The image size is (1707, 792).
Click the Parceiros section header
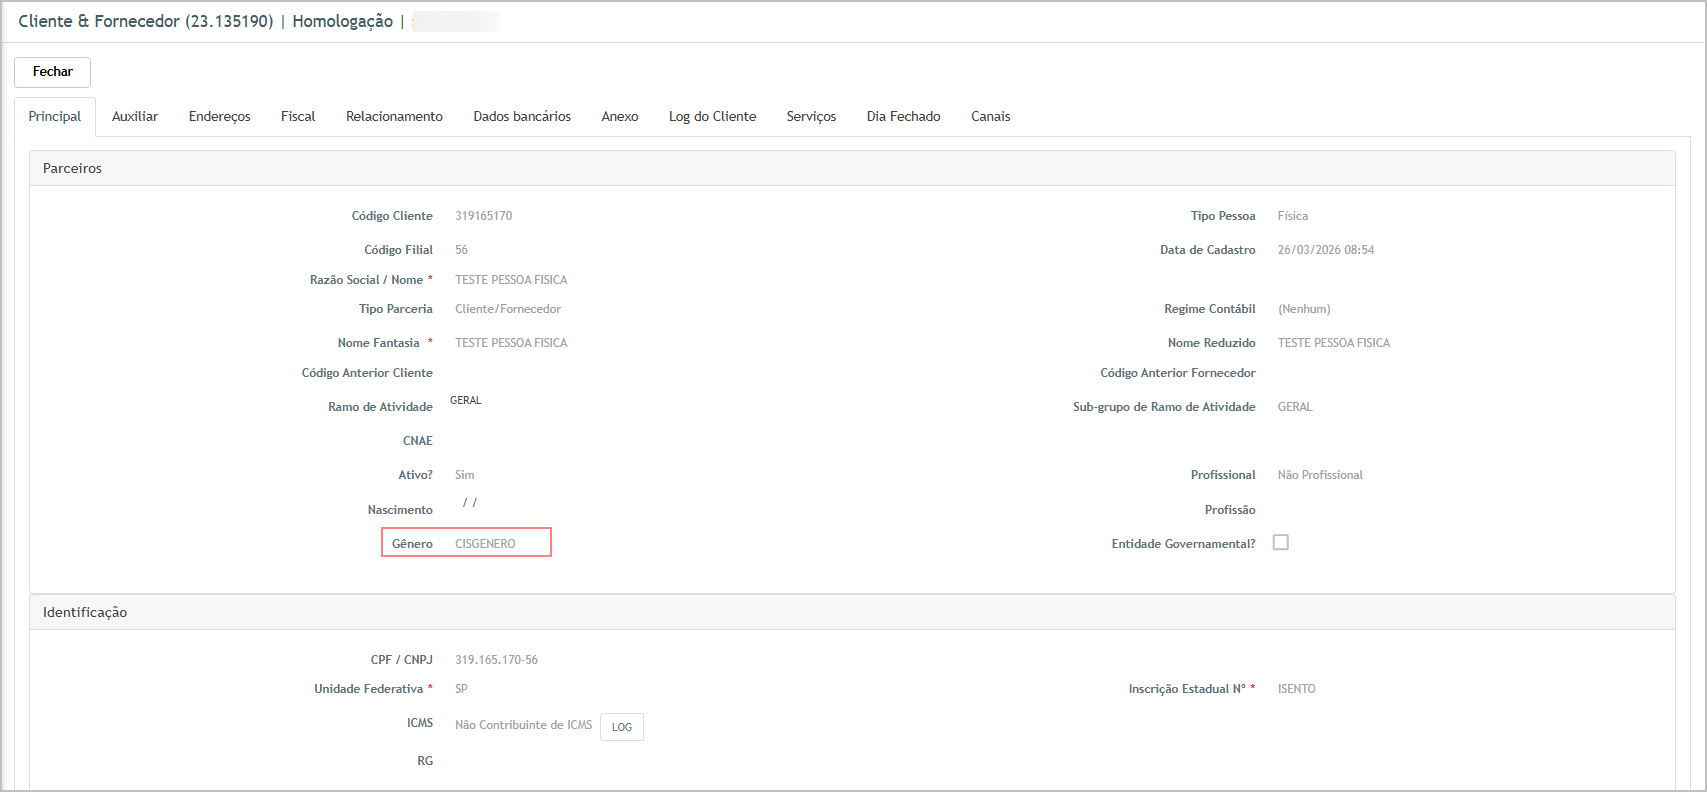pos(72,168)
